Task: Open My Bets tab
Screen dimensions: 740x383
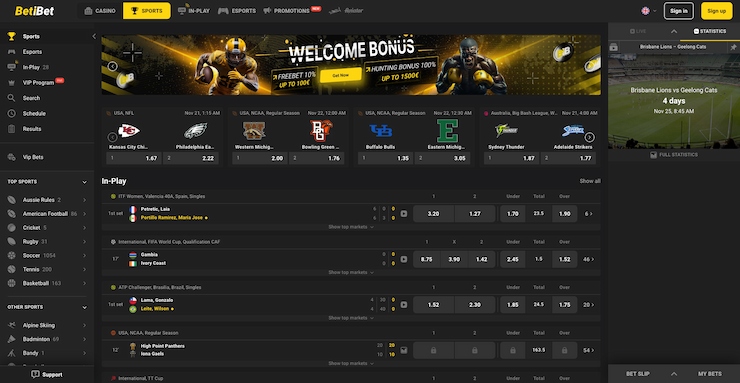Action: pyautogui.click(x=710, y=374)
